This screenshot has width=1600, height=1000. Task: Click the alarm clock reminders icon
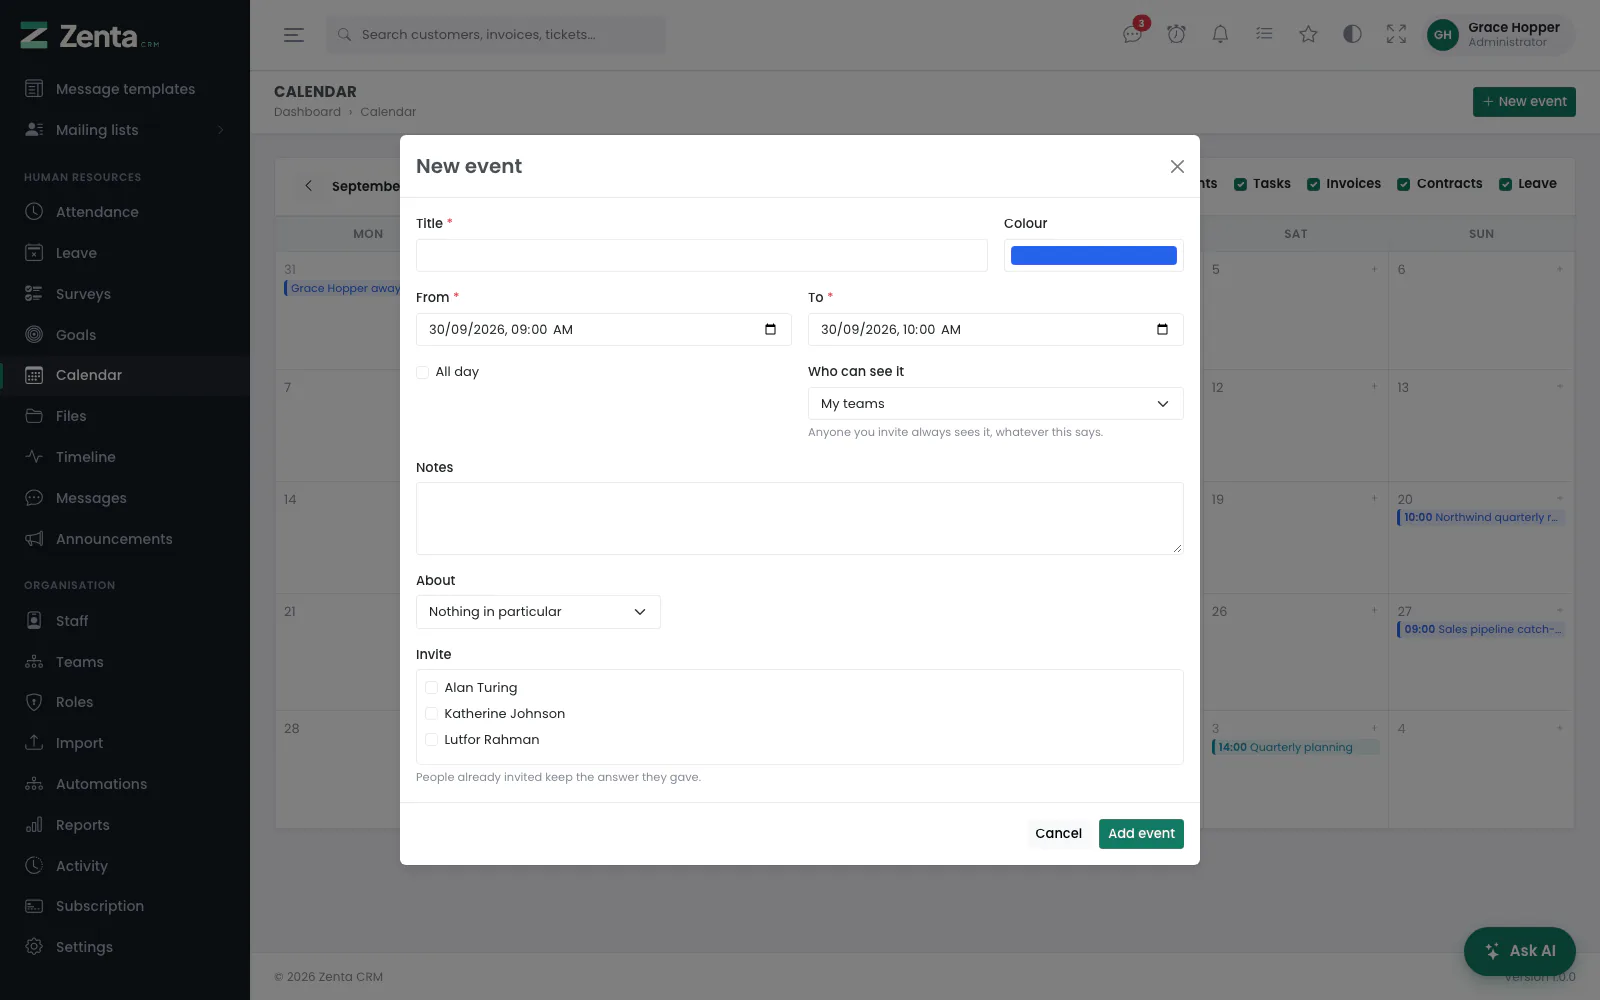(x=1176, y=34)
